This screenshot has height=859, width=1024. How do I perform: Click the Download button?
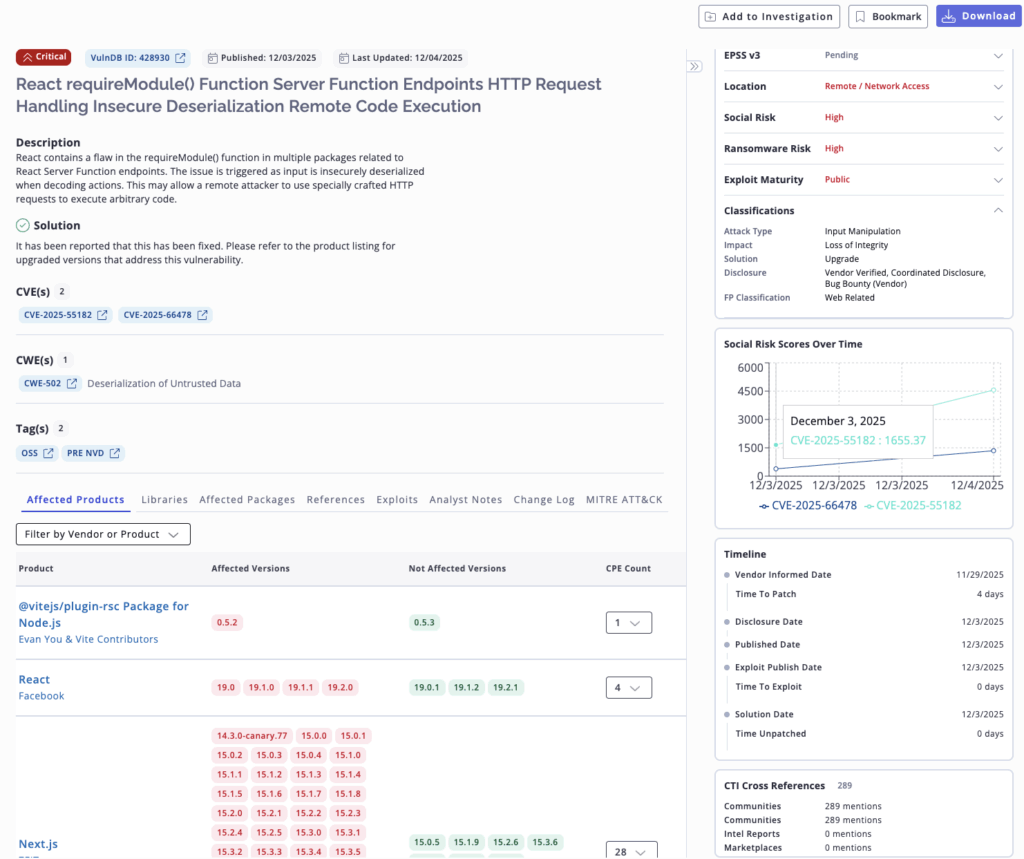[x=979, y=16]
